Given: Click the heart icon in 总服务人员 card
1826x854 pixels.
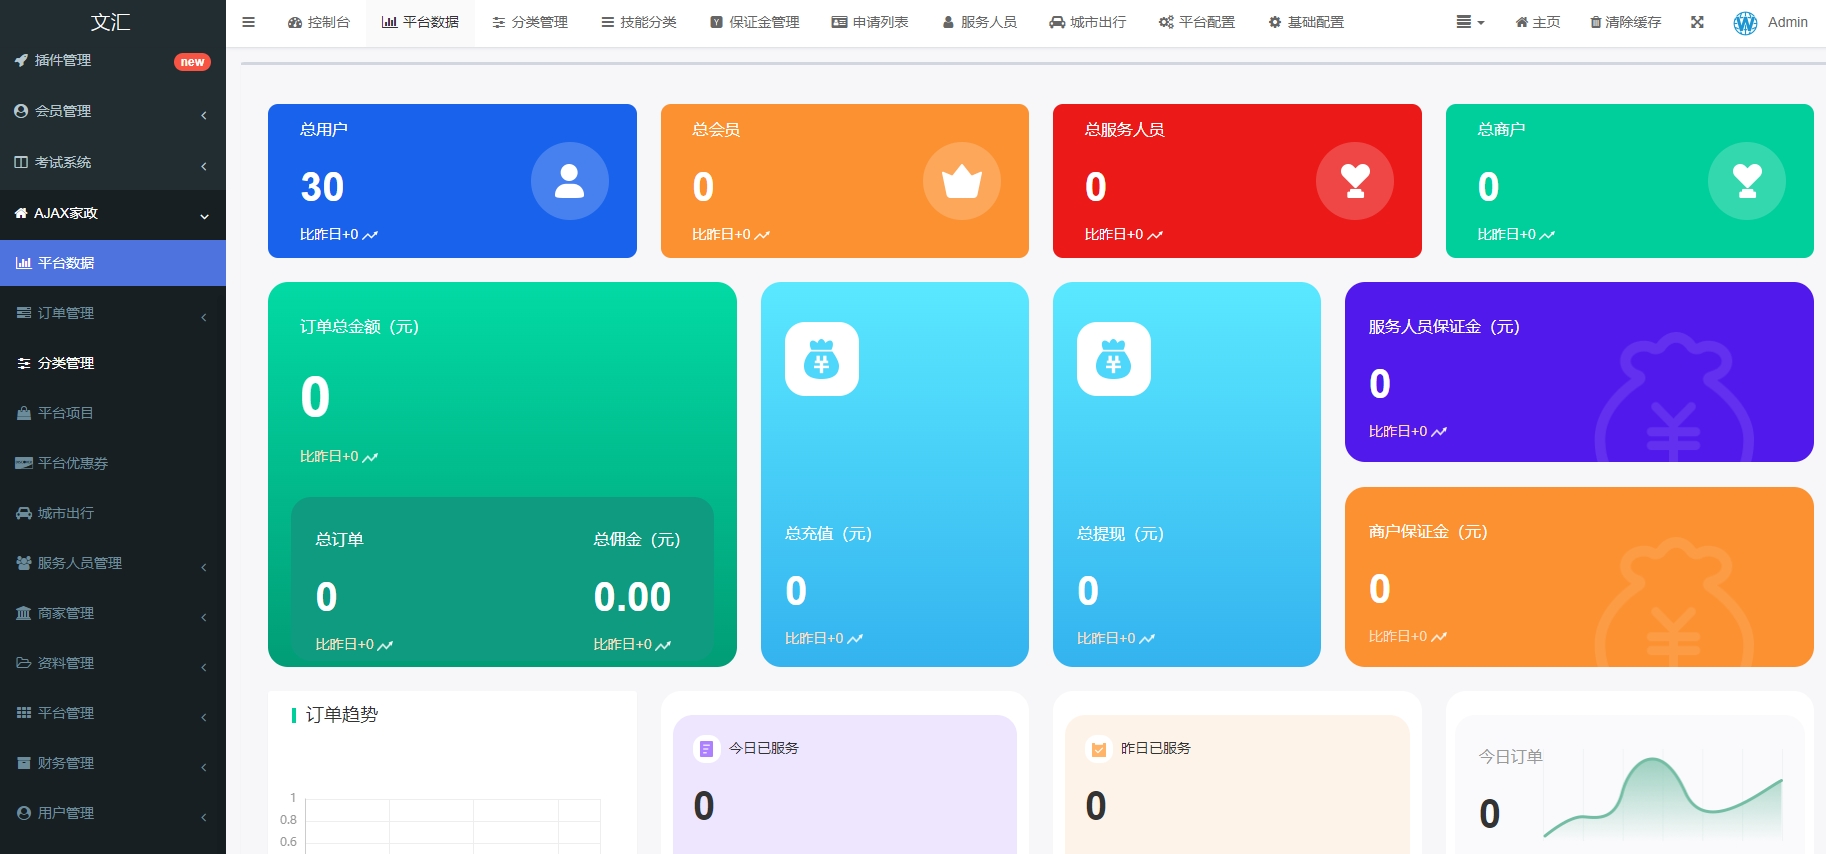Looking at the screenshot, I should tap(1355, 181).
